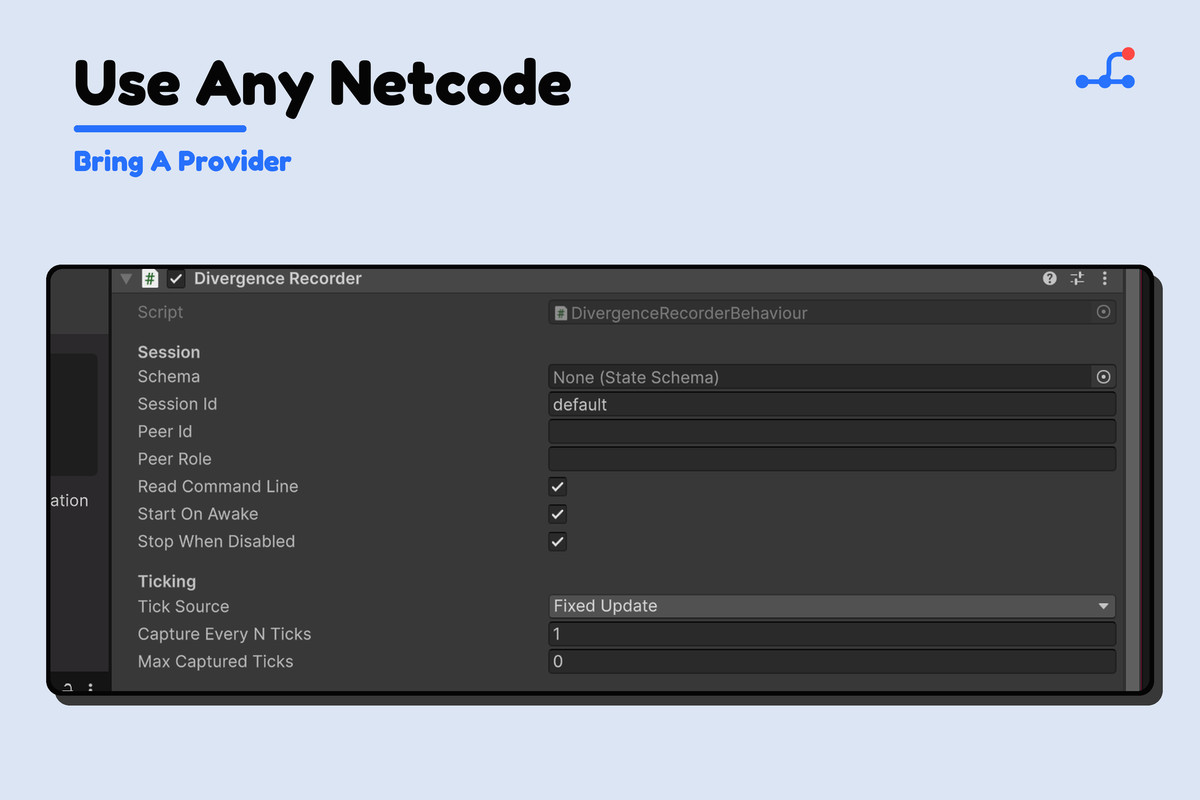Click the Divergence Recorder title text

tap(278, 279)
